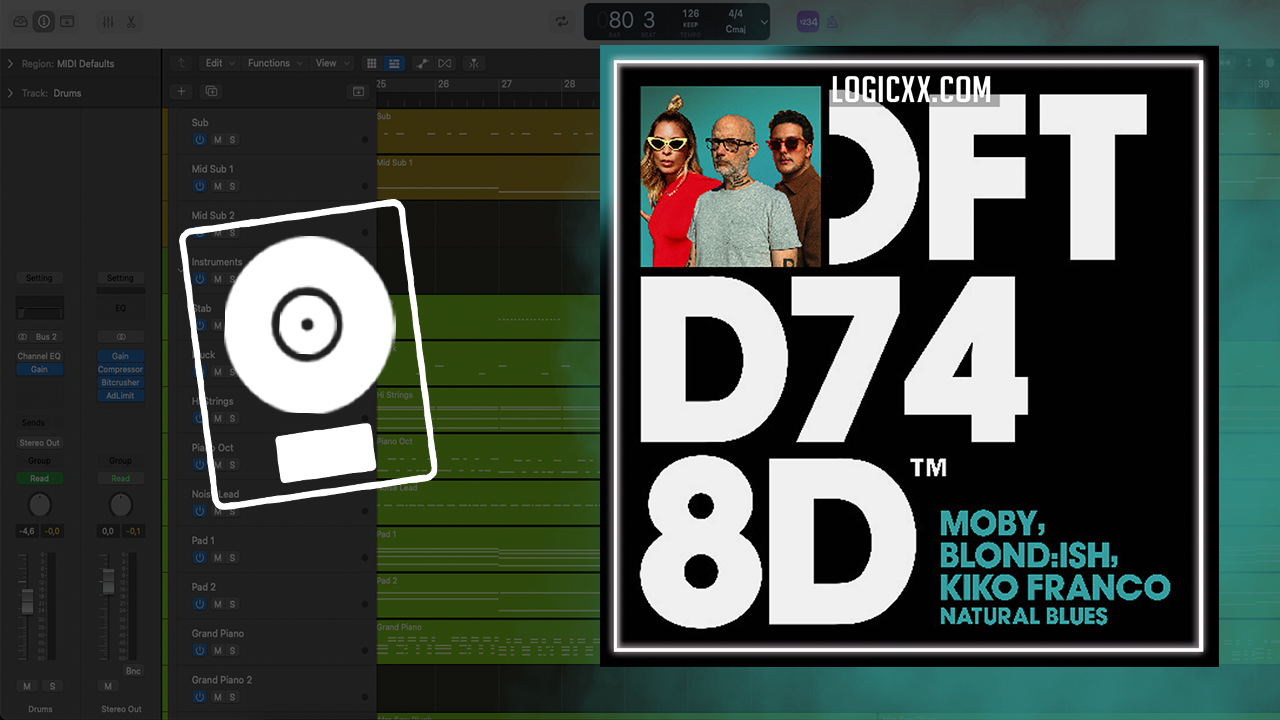
Task: Open the Compressor plug-in slot
Action: point(120,370)
